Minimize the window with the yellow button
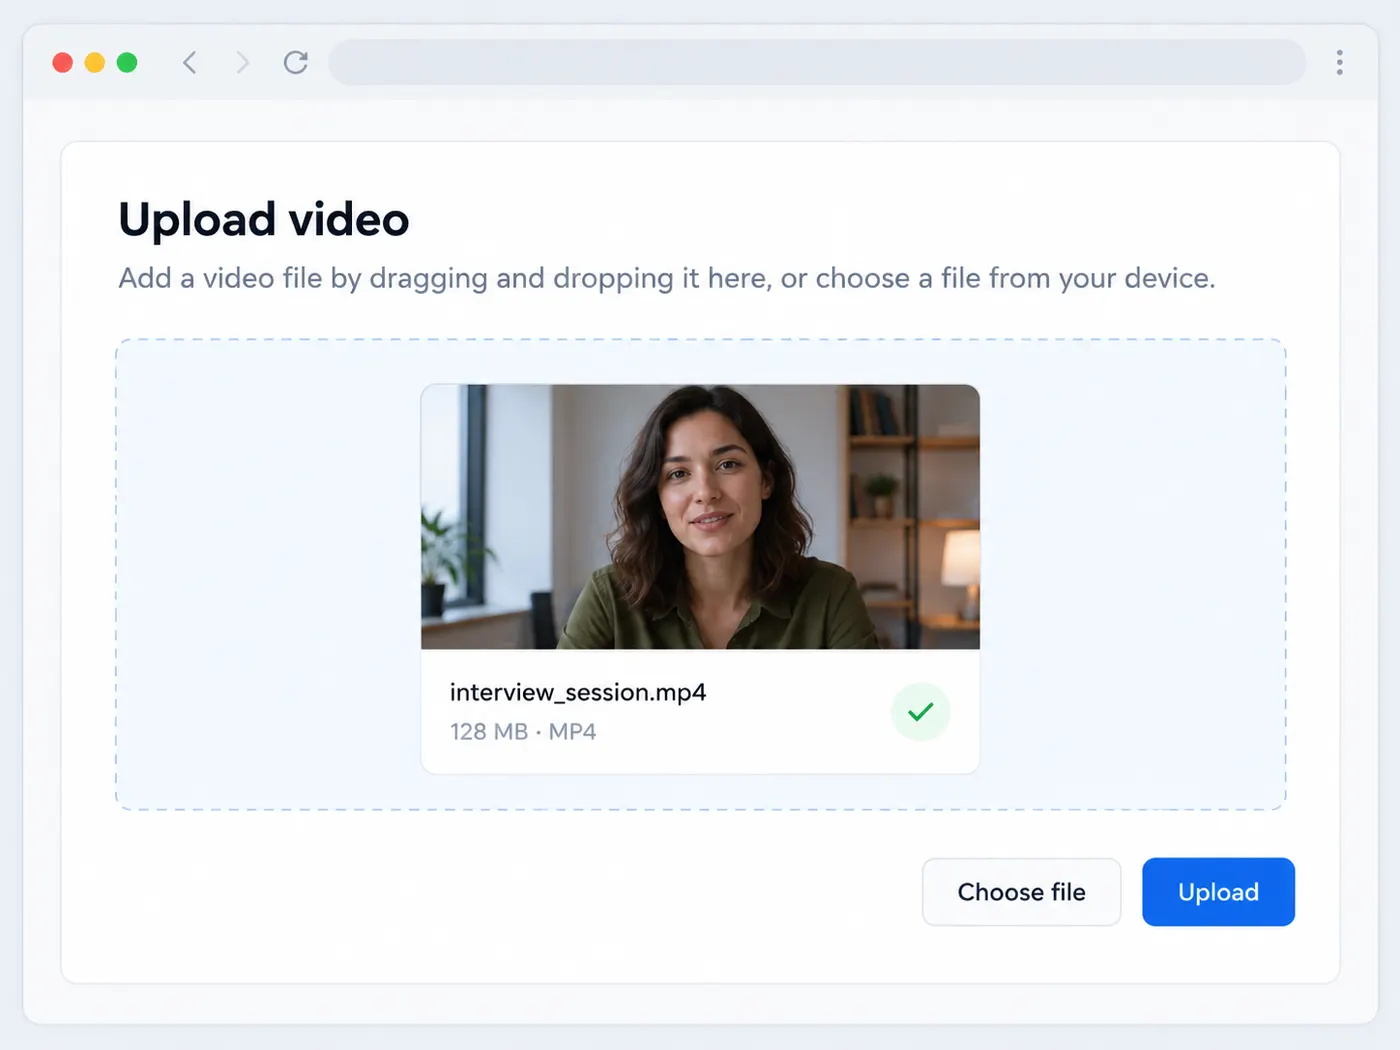Screen dimensions: 1400x1050 [95, 63]
